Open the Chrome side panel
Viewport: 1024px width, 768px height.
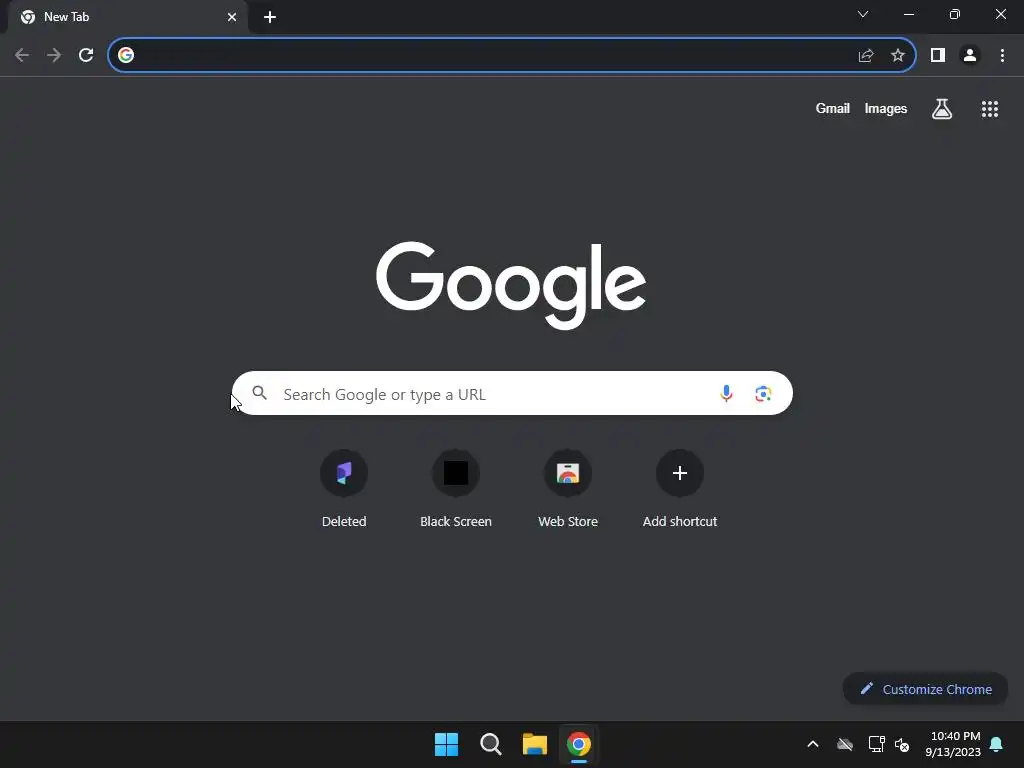[938, 56]
